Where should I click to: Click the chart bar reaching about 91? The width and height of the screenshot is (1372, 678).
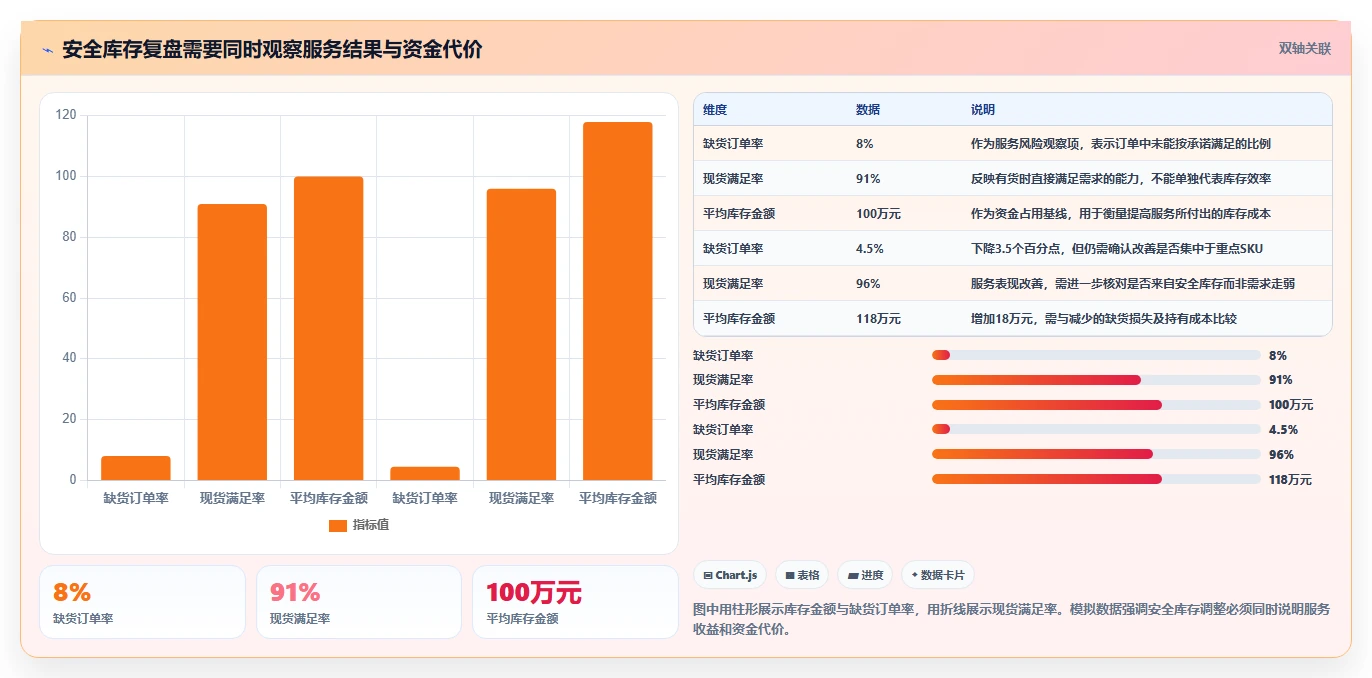pos(232,342)
